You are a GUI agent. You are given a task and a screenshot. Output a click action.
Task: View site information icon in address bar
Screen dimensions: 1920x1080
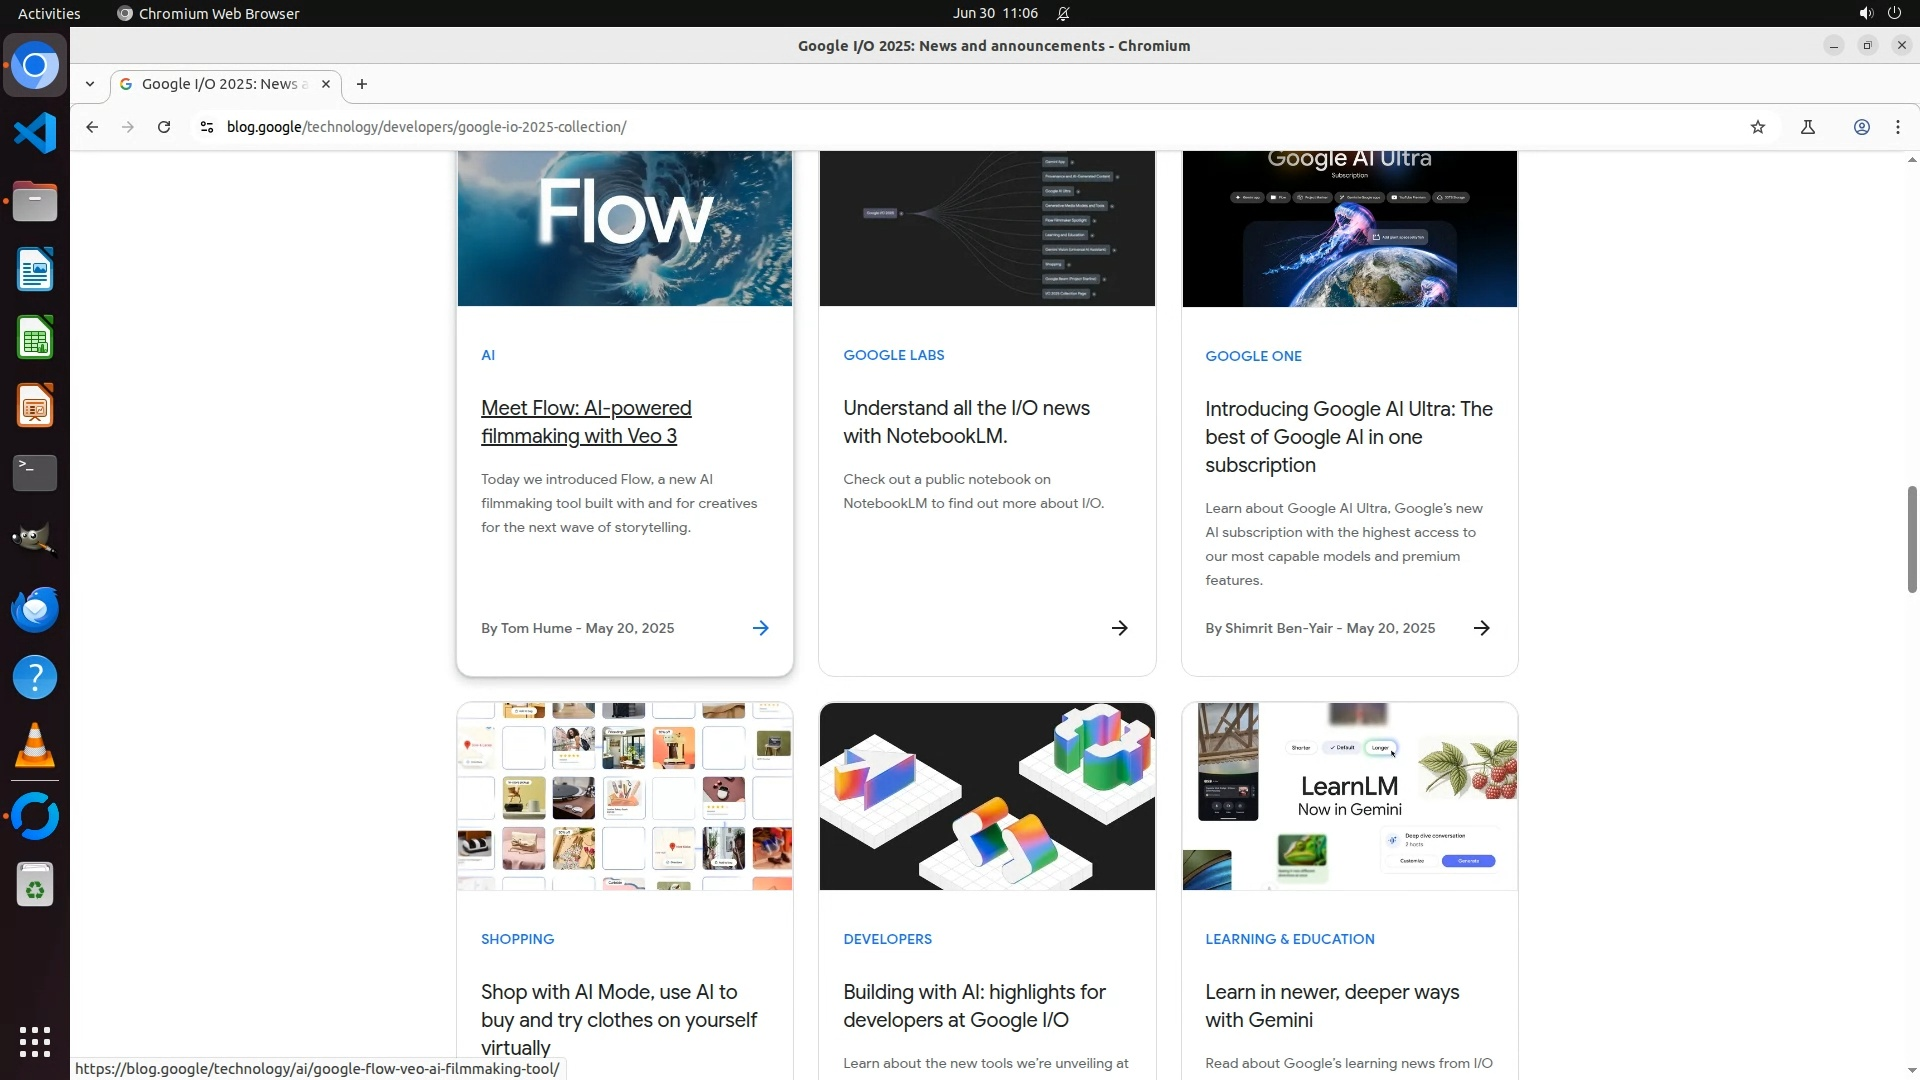pos(206,127)
